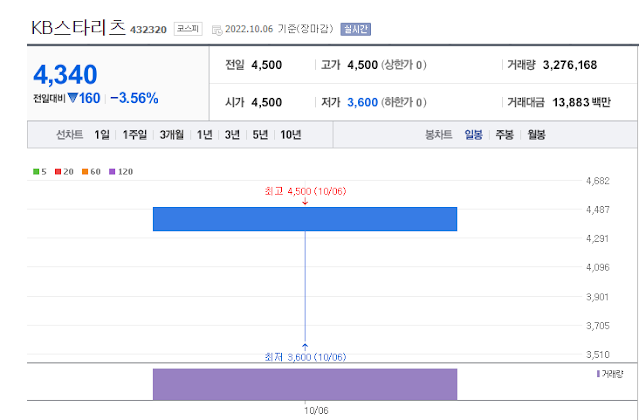This screenshot has height=420, width=639.
Task: Click the purple volume bar for 10/06
Action: tap(305, 385)
